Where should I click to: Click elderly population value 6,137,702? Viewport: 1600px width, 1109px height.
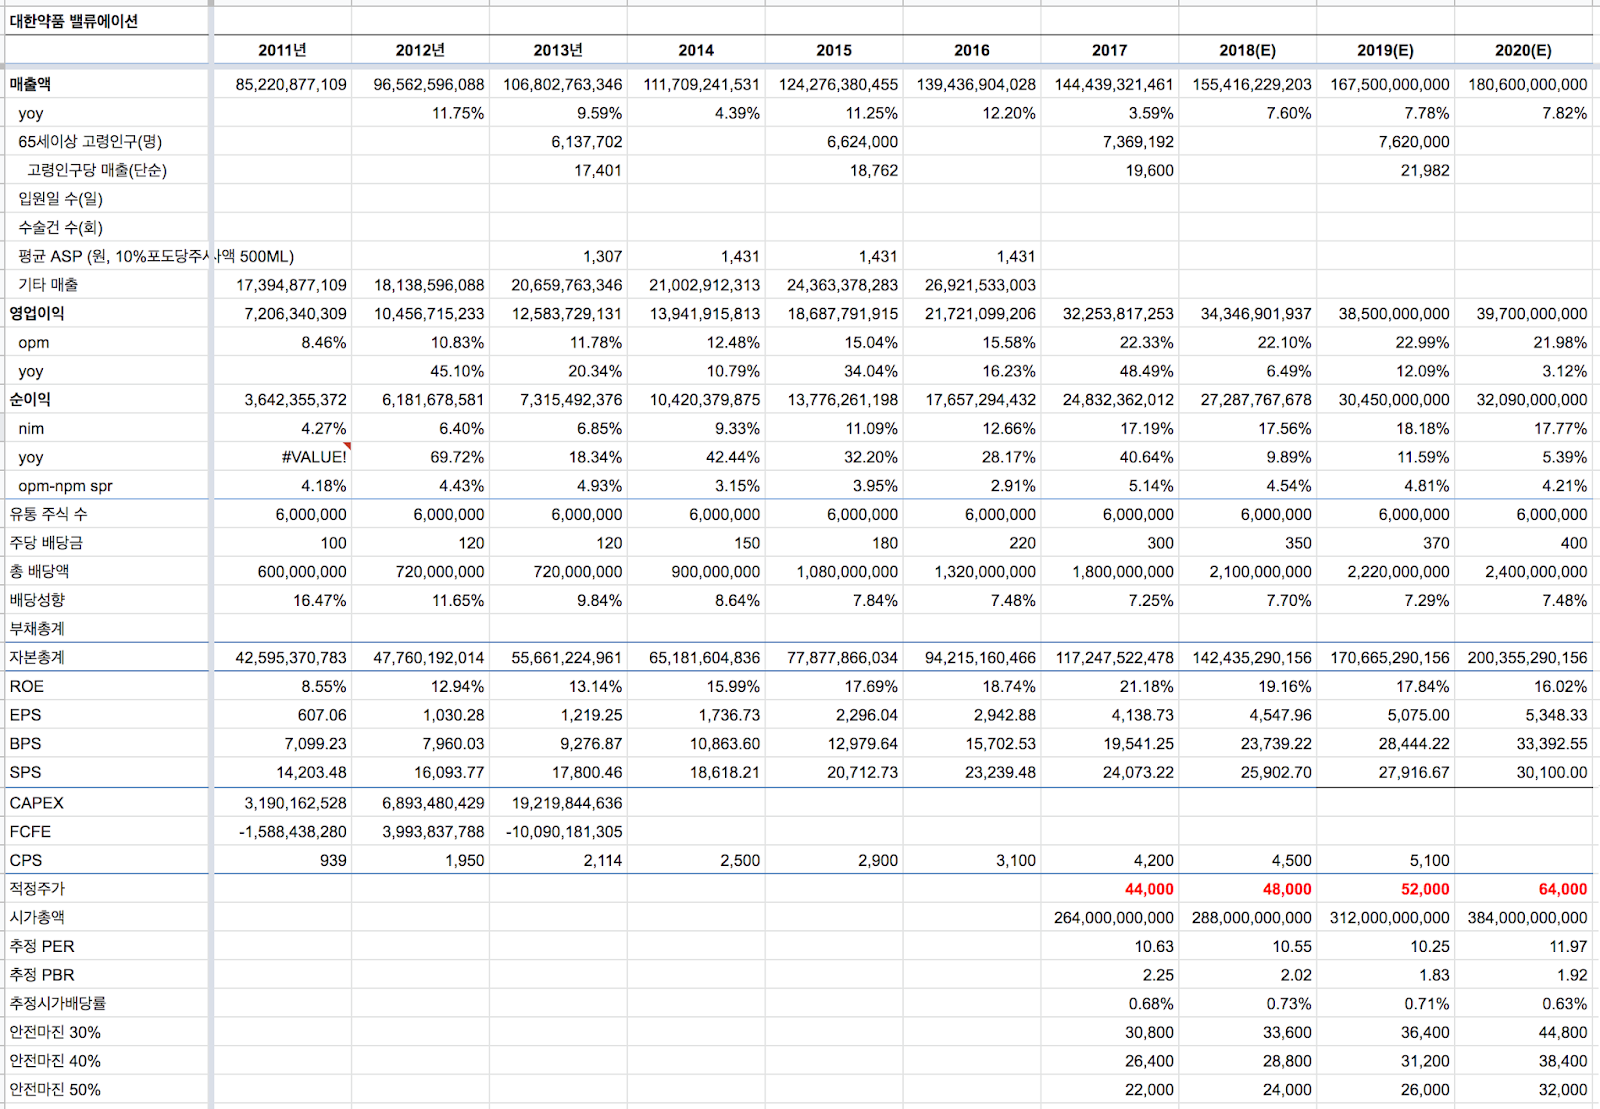(586, 142)
